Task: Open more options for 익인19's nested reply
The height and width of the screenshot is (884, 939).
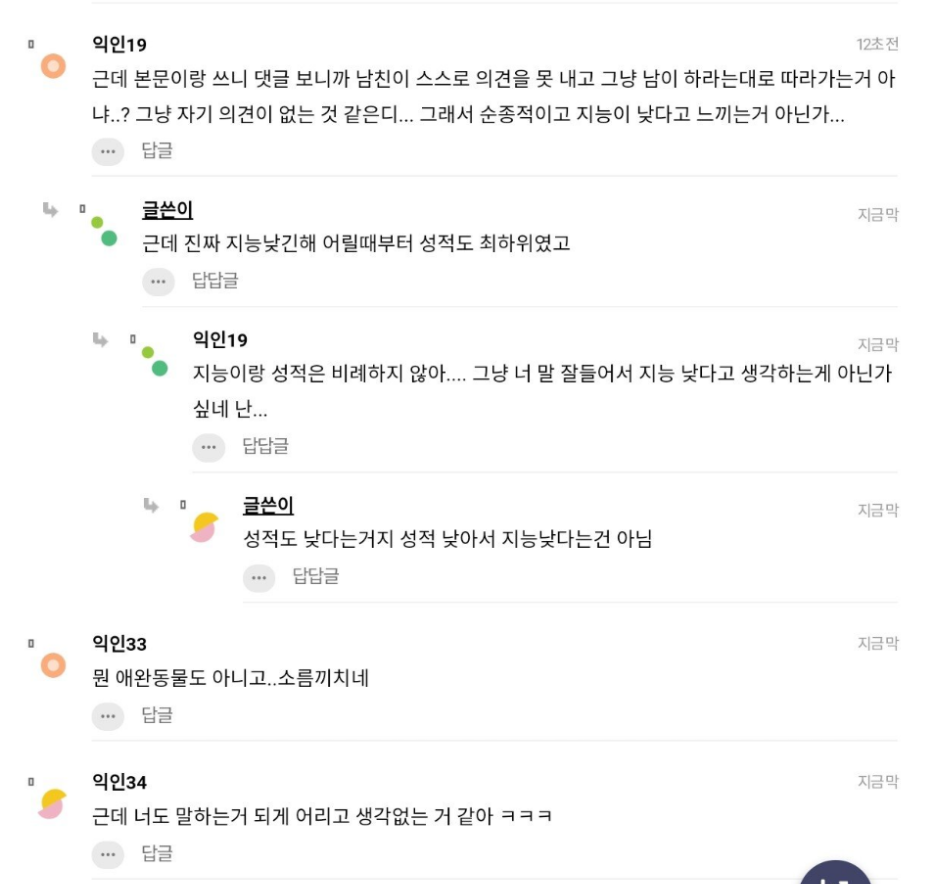Action: (207, 447)
